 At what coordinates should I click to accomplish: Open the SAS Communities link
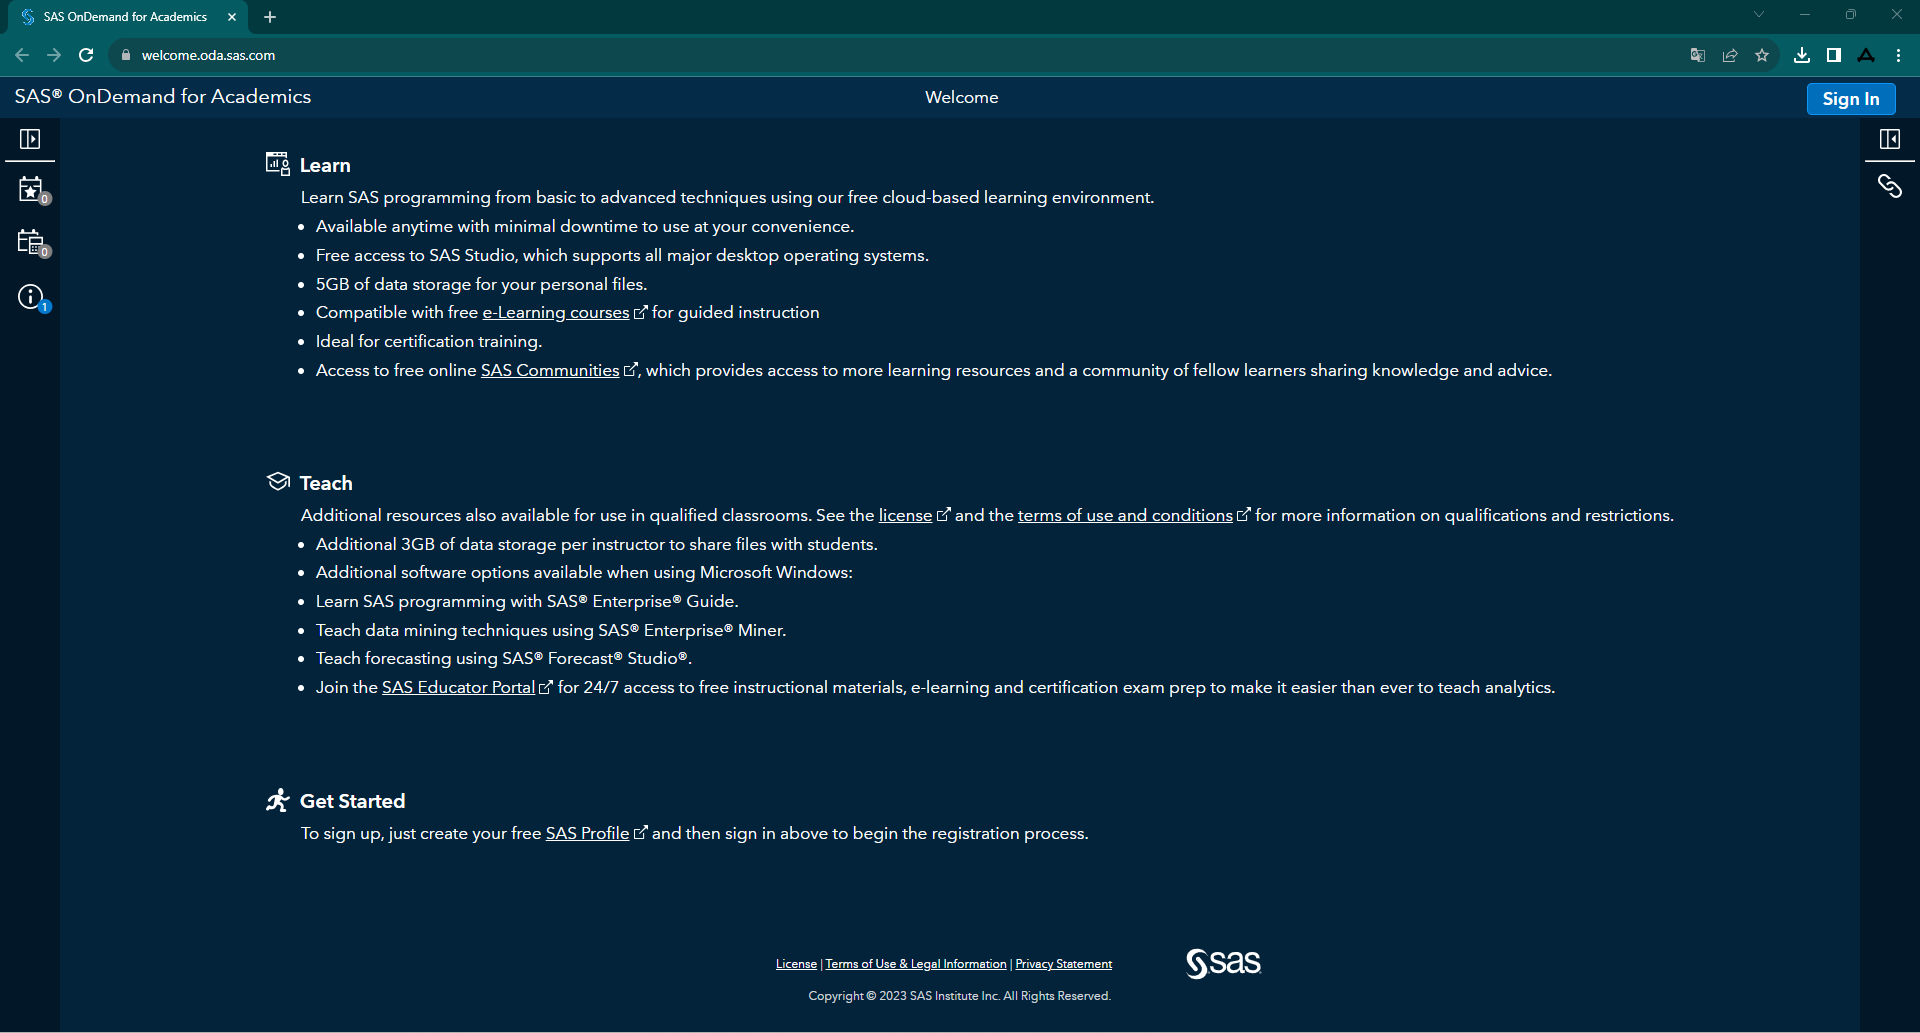tap(550, 370)
